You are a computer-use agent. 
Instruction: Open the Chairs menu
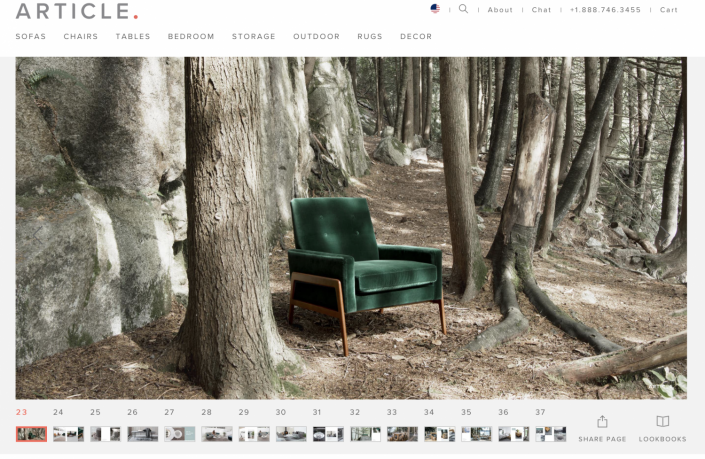click(81, 37)
